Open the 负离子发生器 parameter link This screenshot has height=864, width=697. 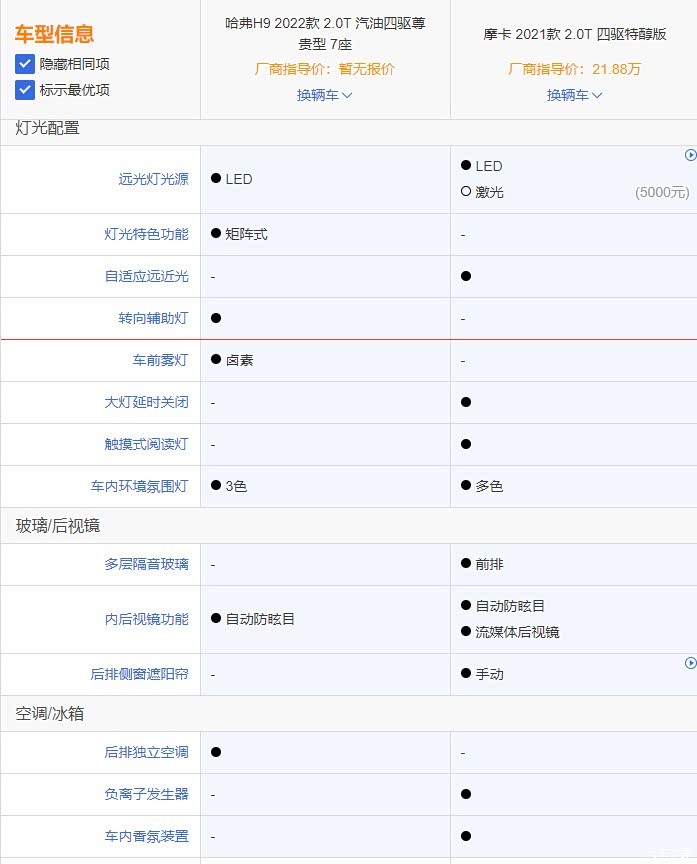147,794
